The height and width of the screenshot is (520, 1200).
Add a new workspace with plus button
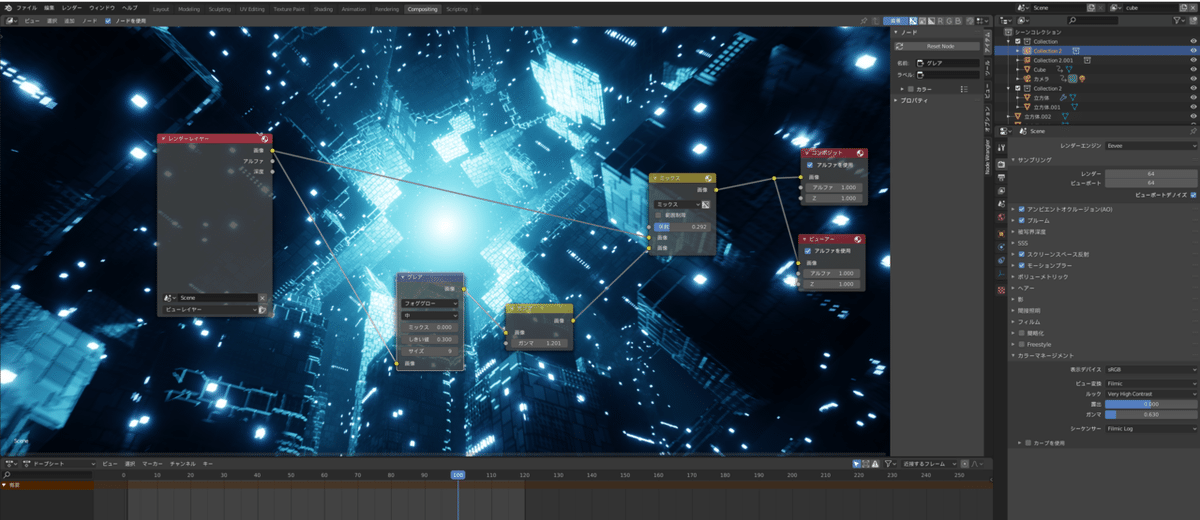(x=477, y=8)
